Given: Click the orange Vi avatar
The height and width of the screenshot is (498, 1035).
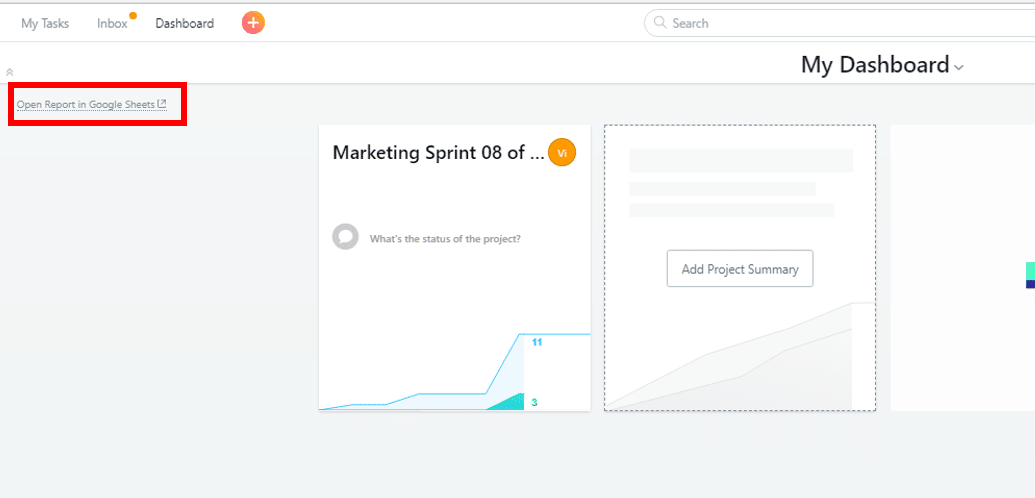Looking at the screenshot, I should point(562,153).
